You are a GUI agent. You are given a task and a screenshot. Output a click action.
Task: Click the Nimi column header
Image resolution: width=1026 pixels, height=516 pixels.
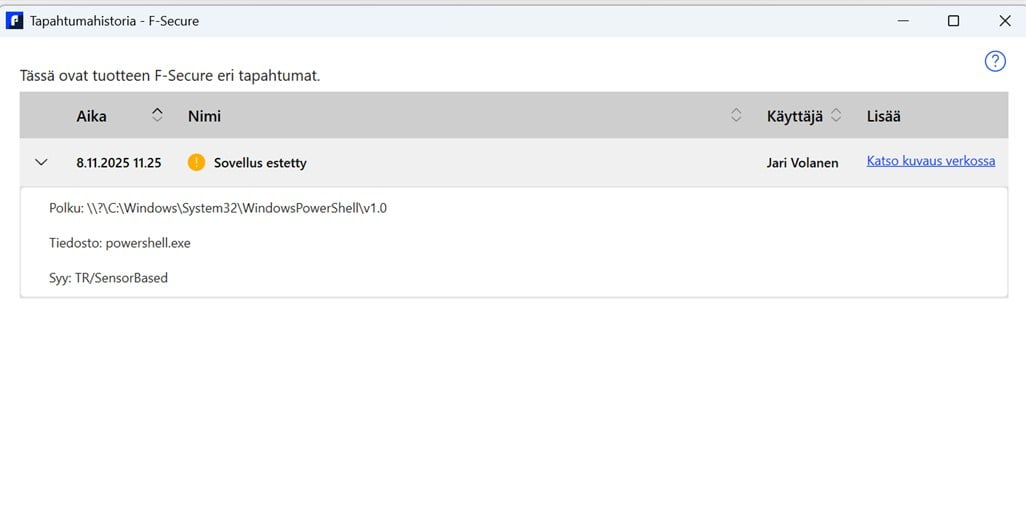tap(204, 116)
